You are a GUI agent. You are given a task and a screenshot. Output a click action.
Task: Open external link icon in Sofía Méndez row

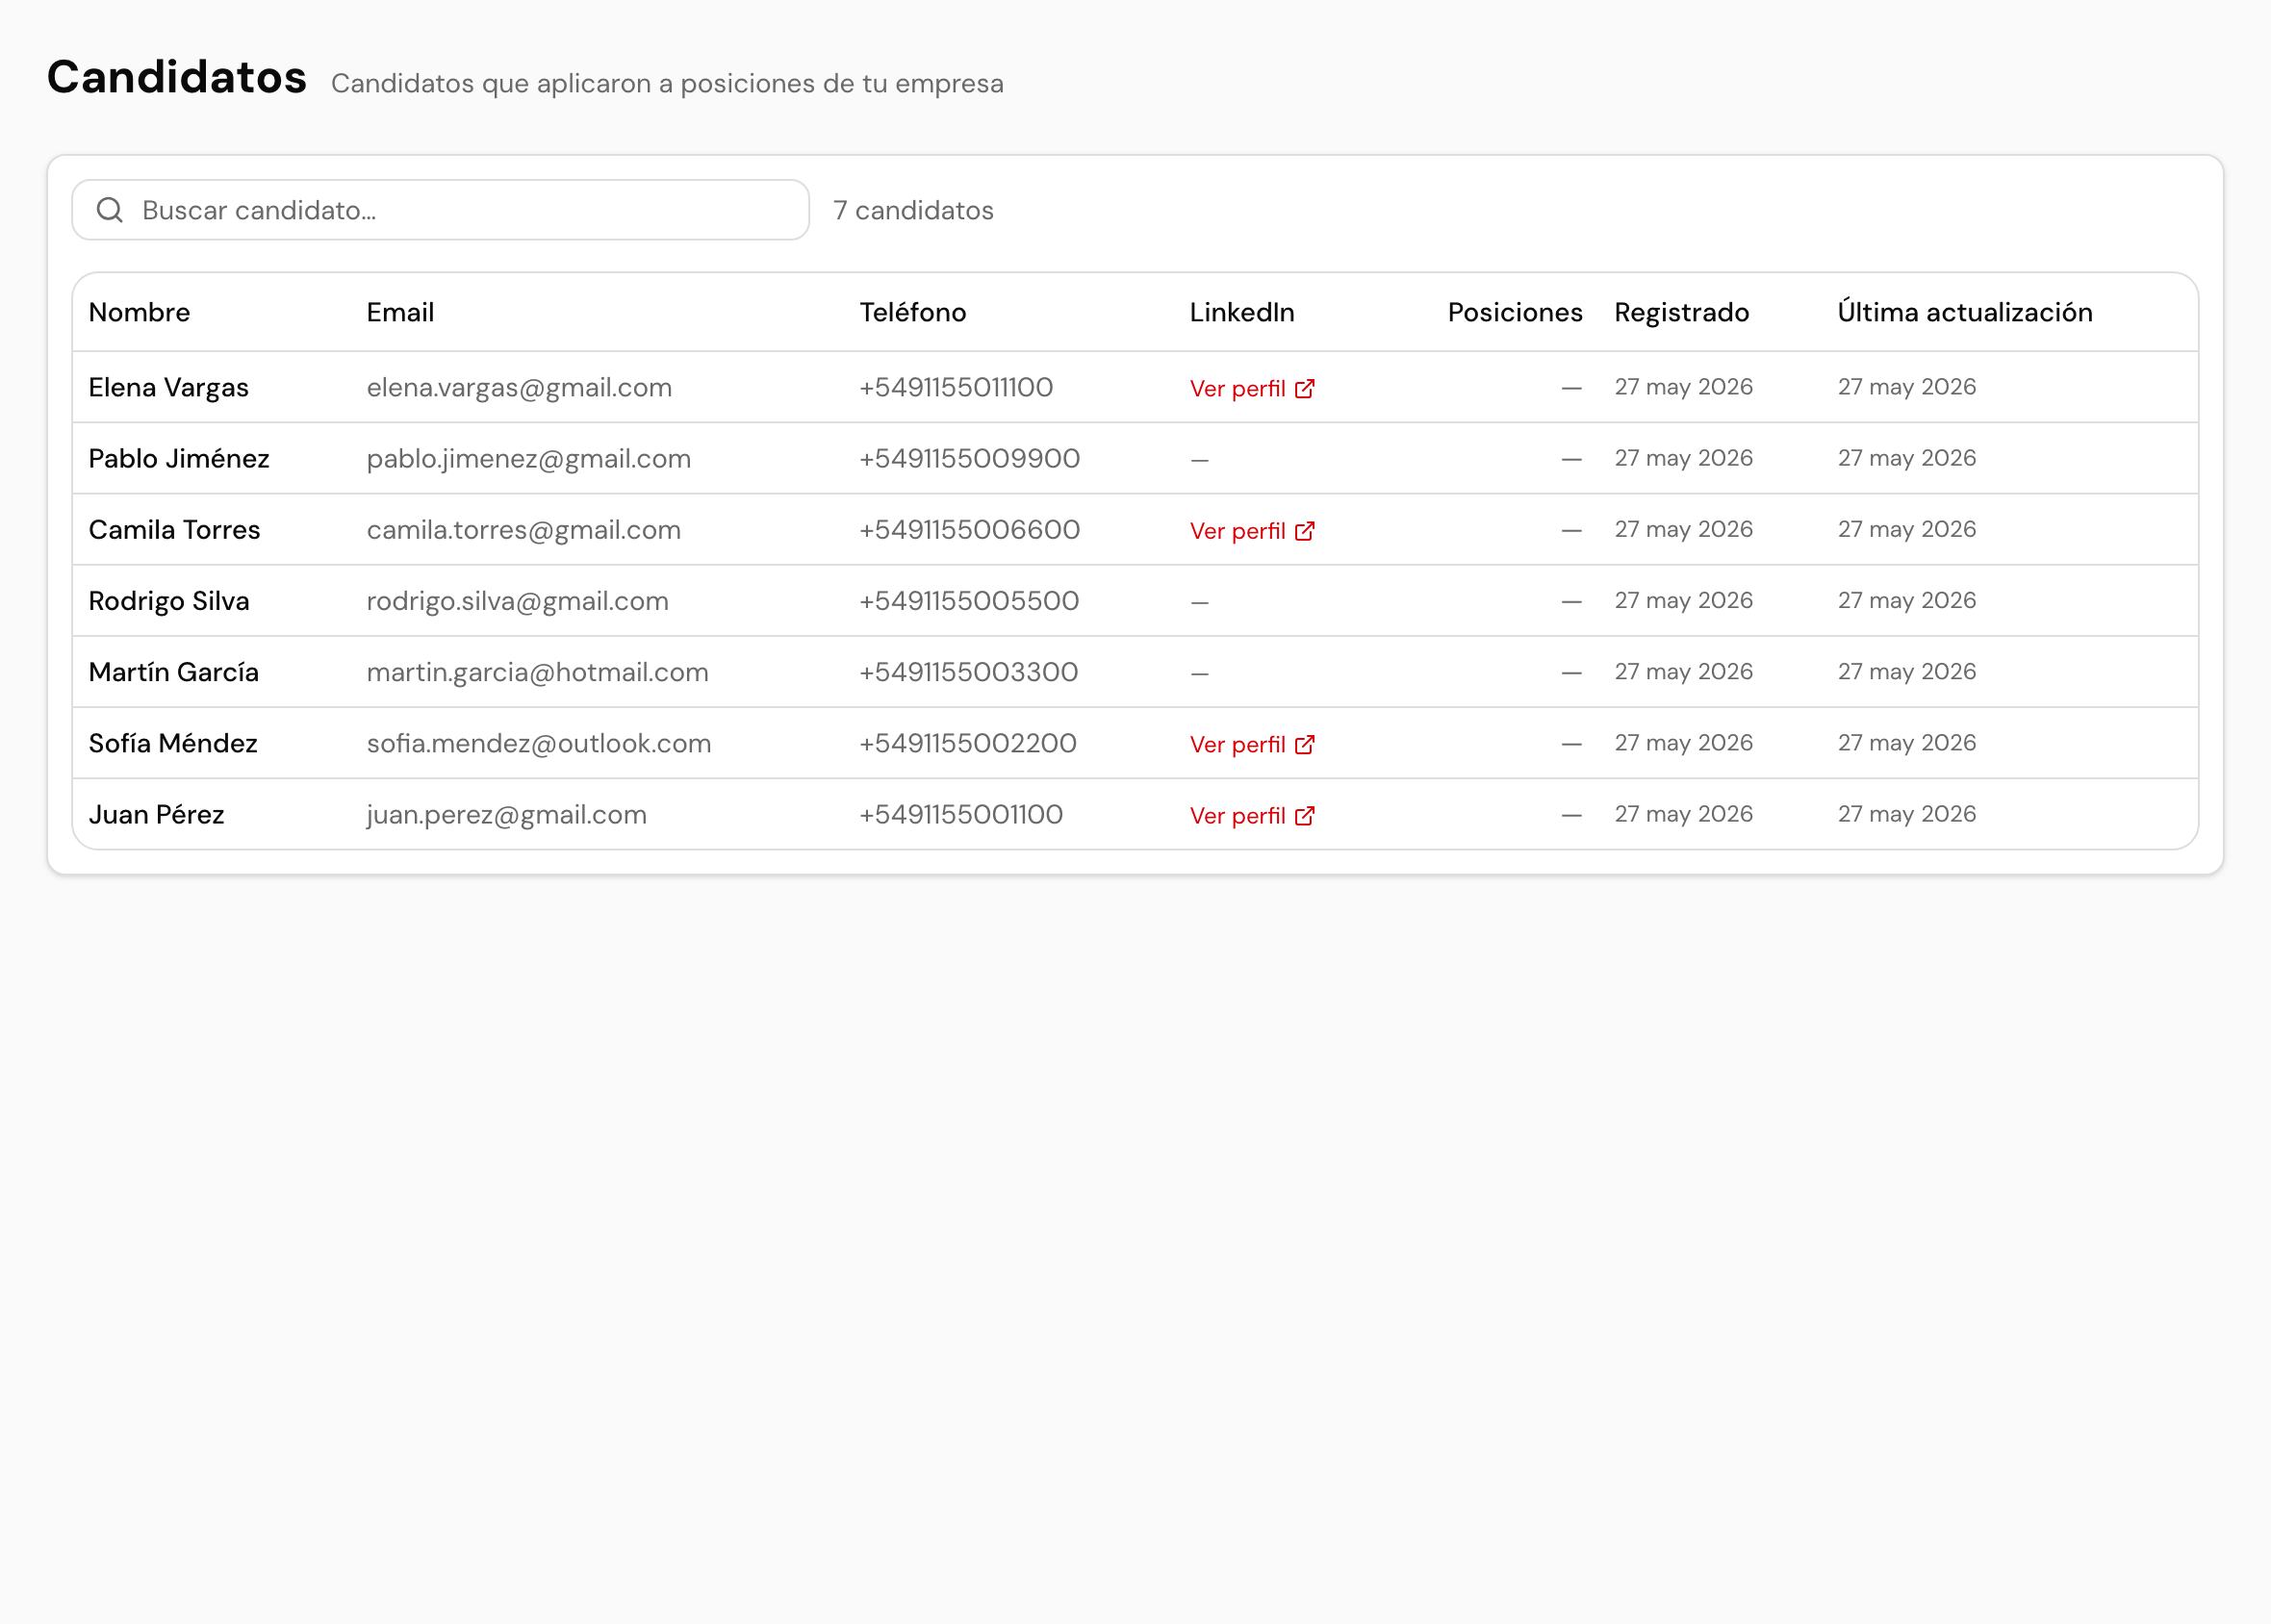pyautogui.click(x=1305, y=745)
